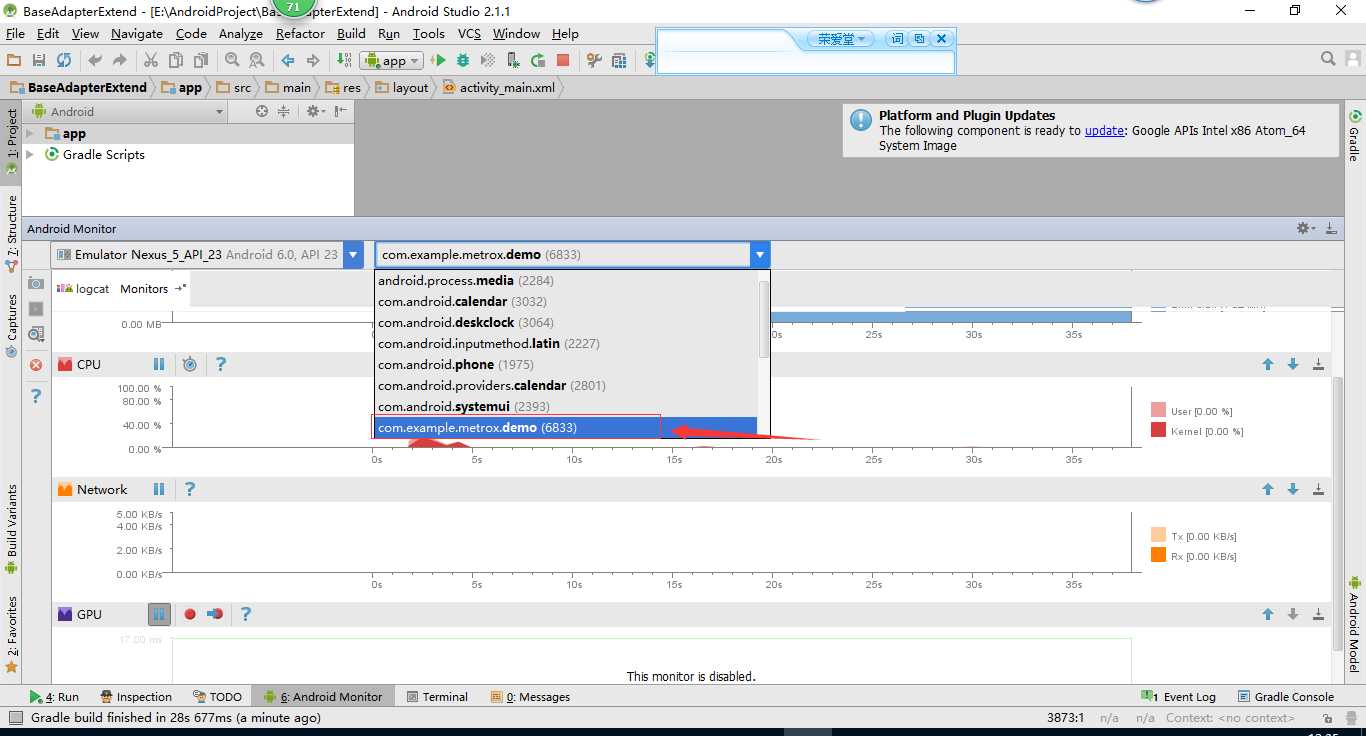Open the CPU monitor help question mark

(x=221, y=364)
